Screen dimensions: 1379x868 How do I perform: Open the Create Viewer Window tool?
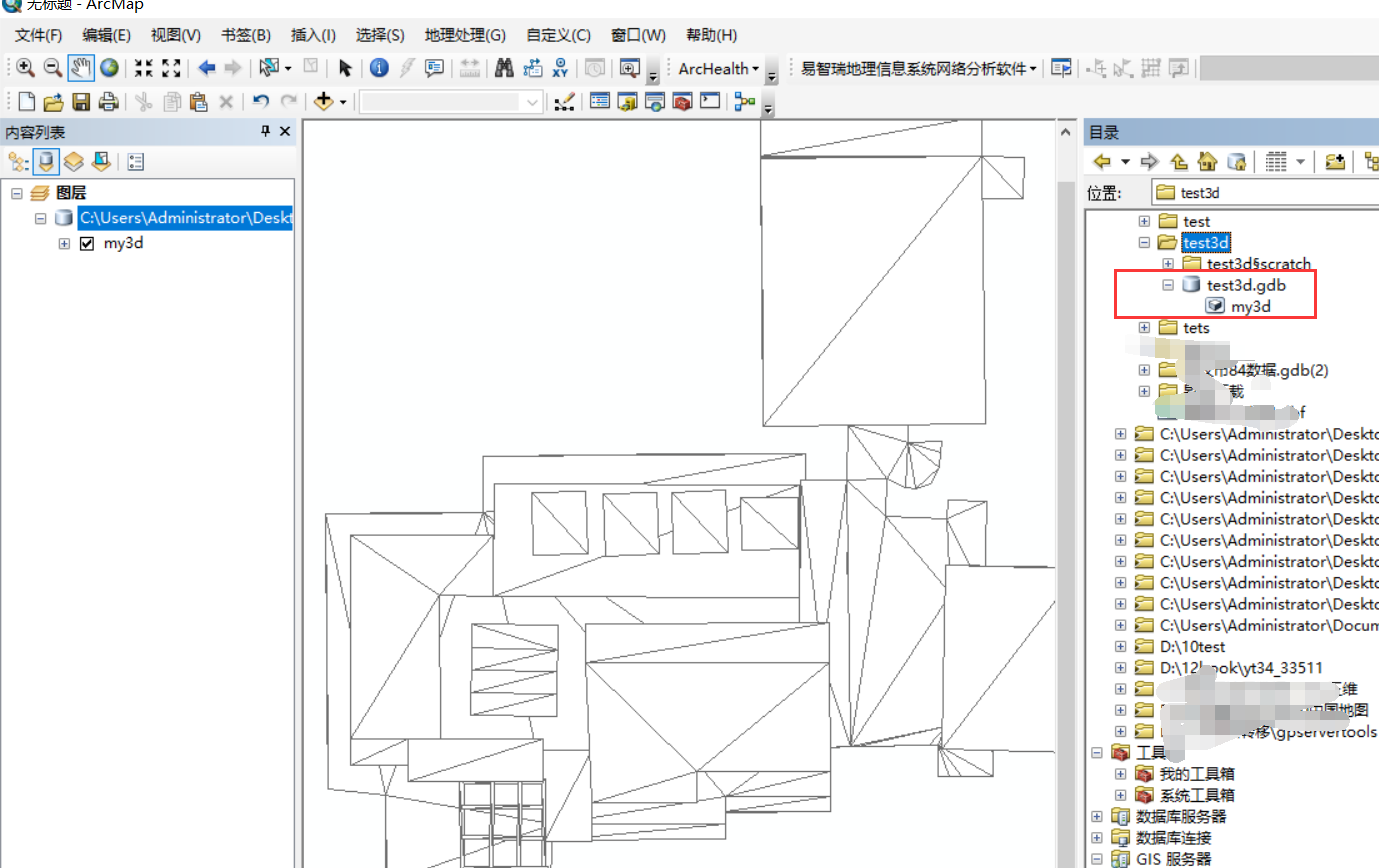[629, 68]
